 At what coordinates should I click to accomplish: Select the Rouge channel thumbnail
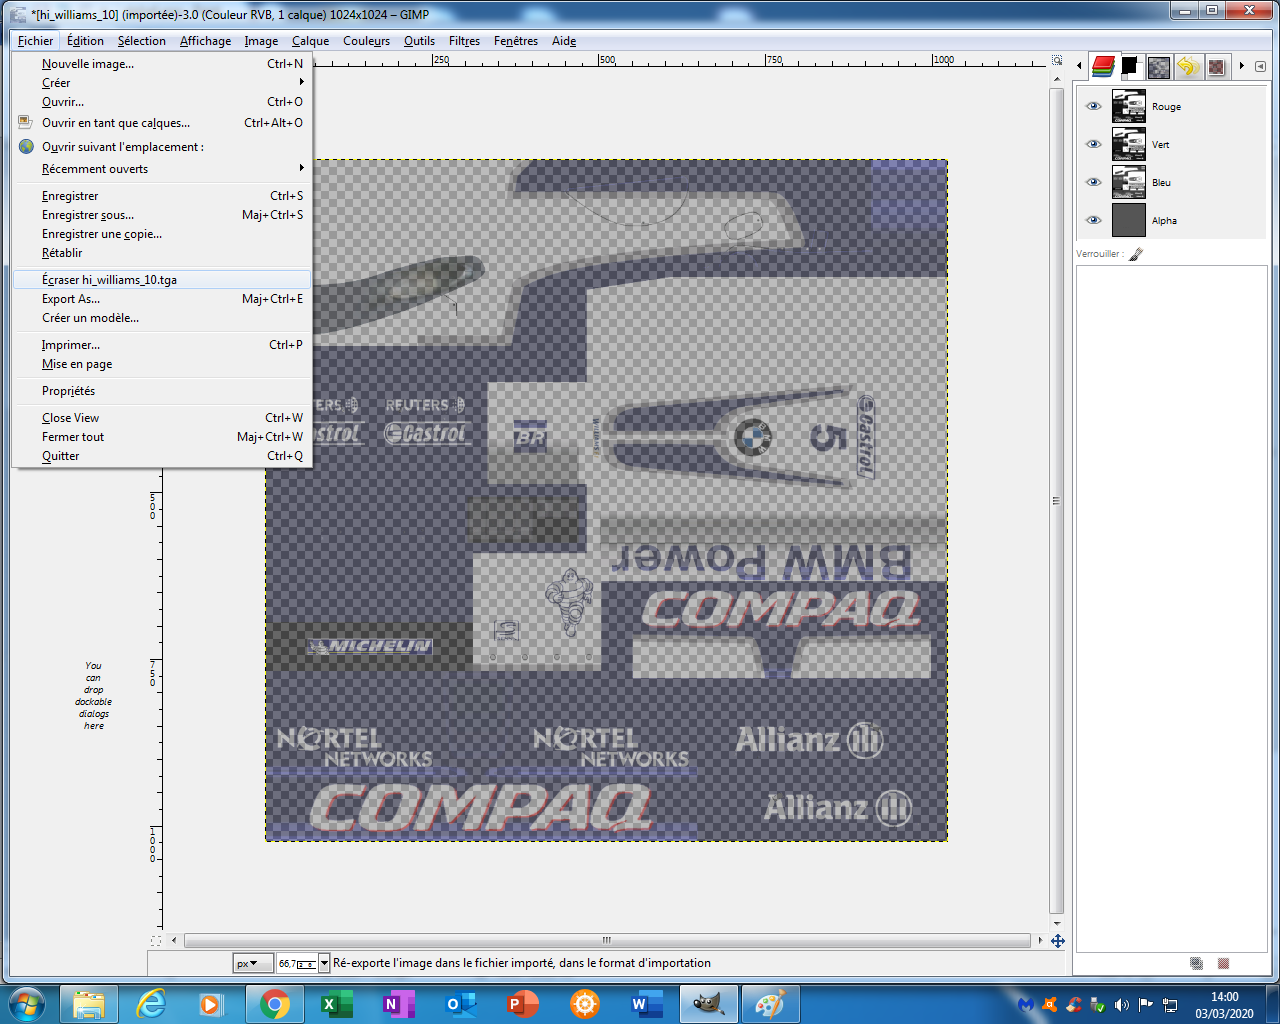(x=1129, y=106)
